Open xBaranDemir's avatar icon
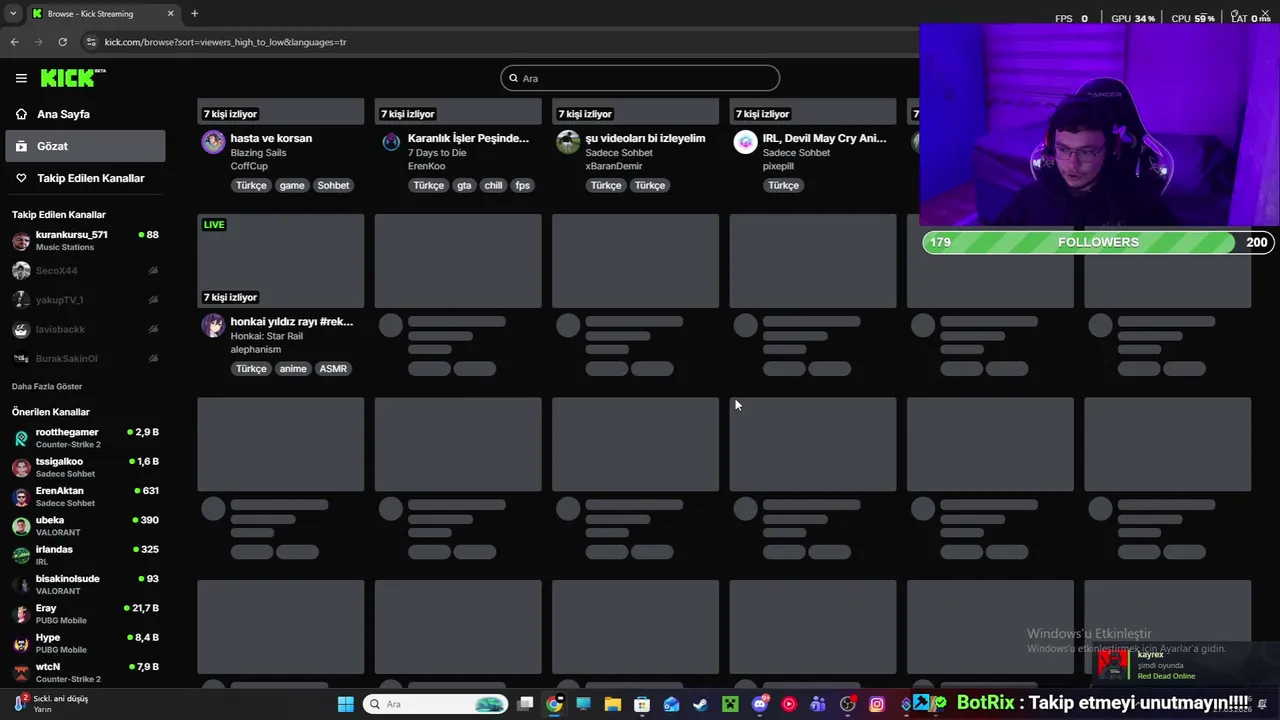 point(568,142)
